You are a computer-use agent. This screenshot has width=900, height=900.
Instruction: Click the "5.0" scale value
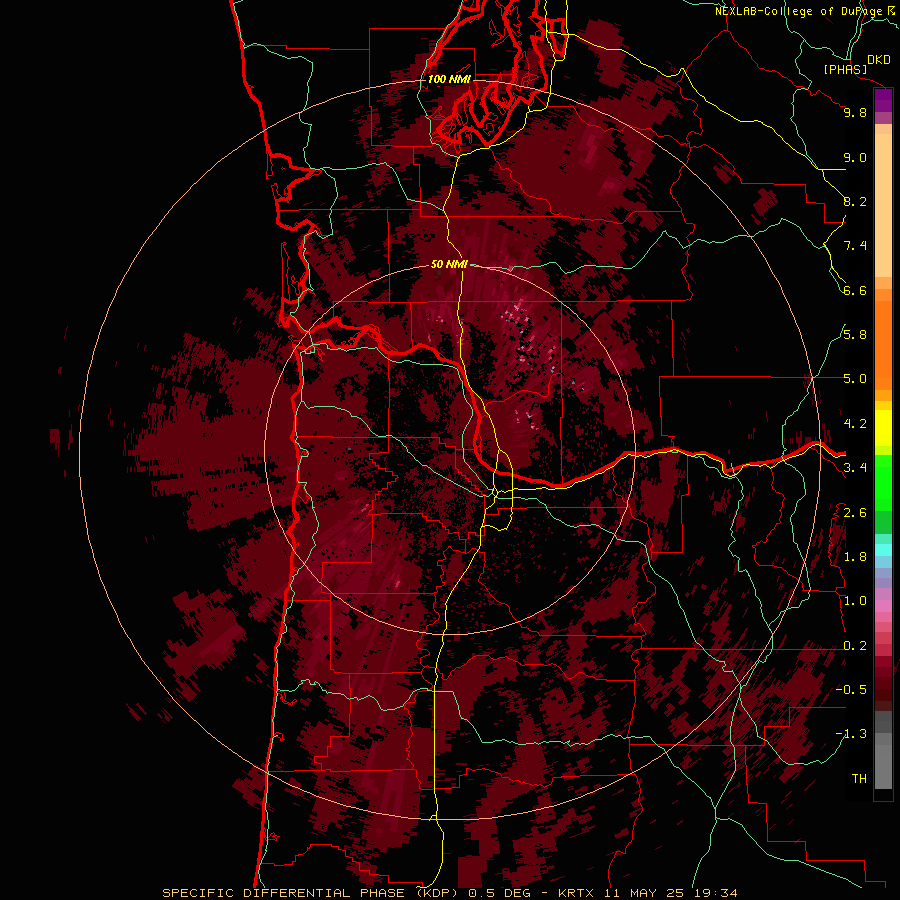coord(855,379)
